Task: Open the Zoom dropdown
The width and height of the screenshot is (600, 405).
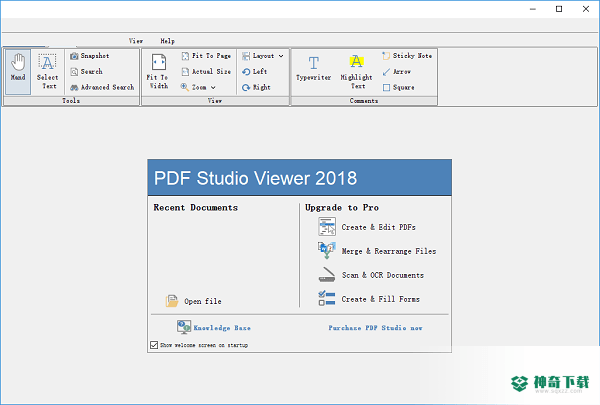Action: point(198,87)
